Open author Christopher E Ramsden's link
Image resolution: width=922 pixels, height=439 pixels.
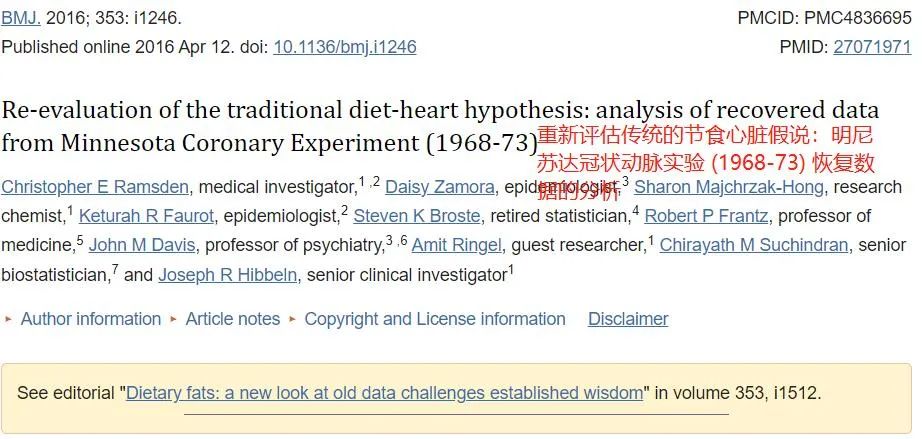click(x=95, y=187)
